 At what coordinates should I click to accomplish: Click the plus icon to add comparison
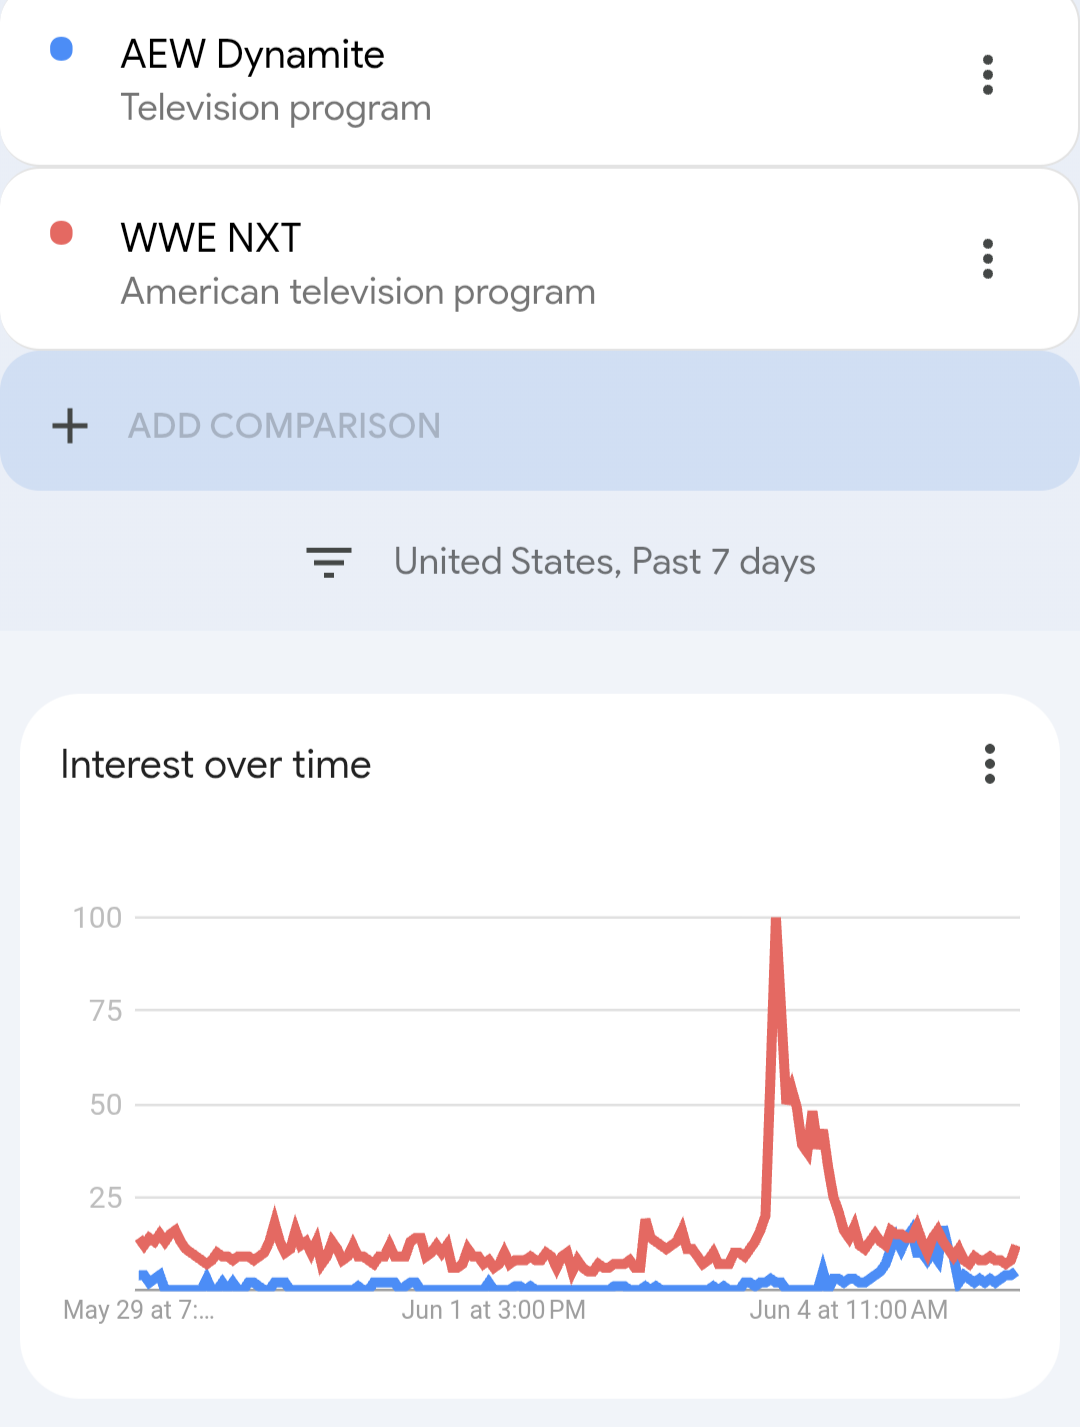(70, 426)
